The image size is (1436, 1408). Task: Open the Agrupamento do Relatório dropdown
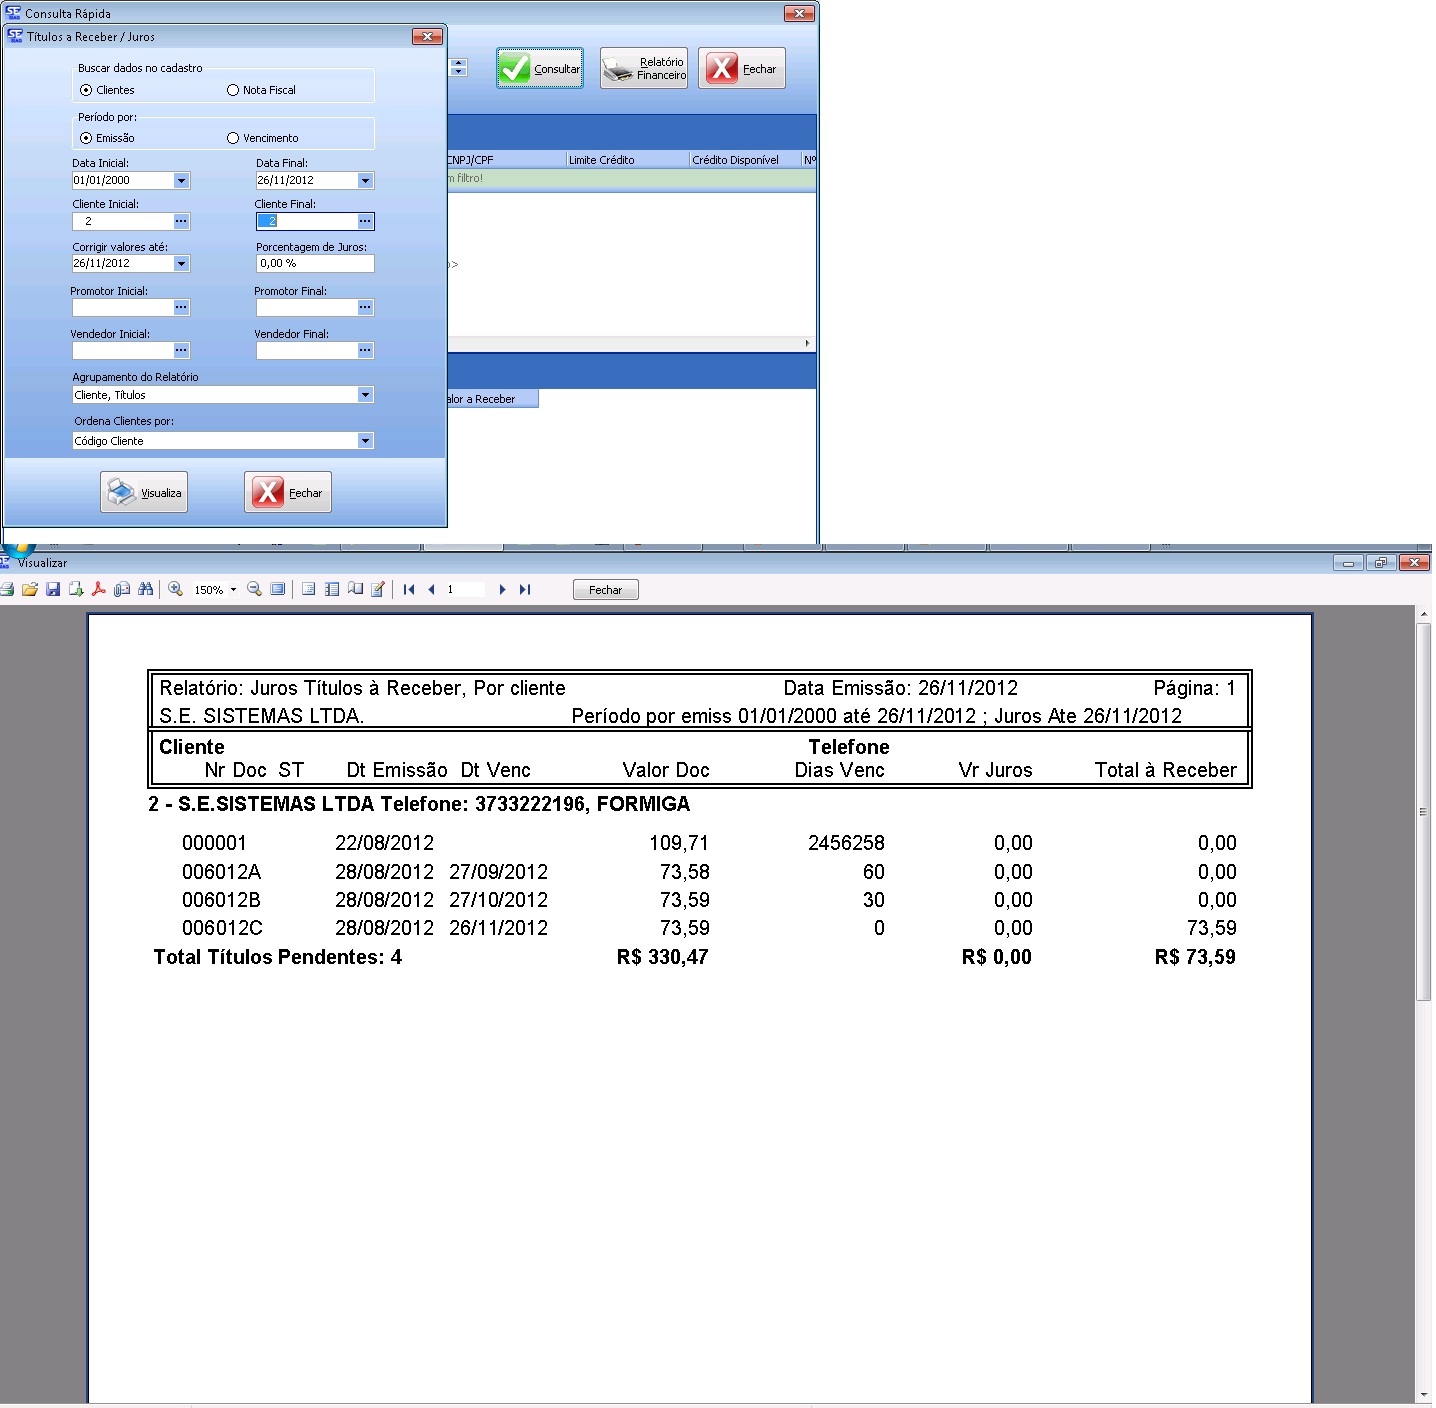click(x=365, y=395)
